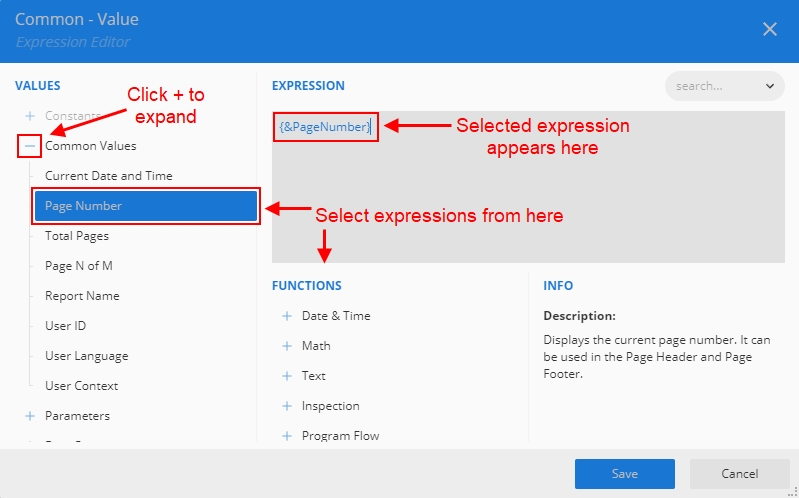Expand the Constants node with plus icon
Screen dimensions: 799x498
click(30, 116)
